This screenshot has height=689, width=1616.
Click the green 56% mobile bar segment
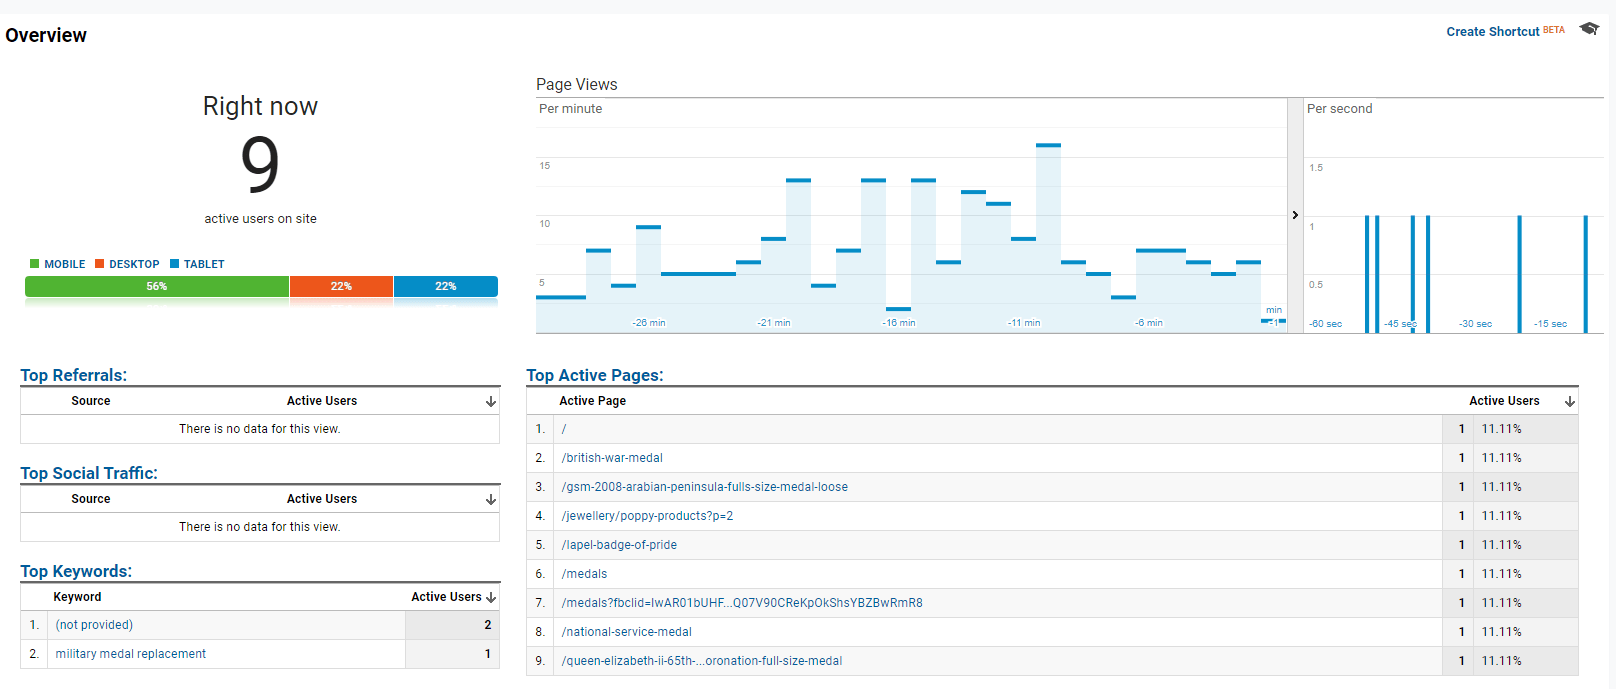tap(157, 287)
